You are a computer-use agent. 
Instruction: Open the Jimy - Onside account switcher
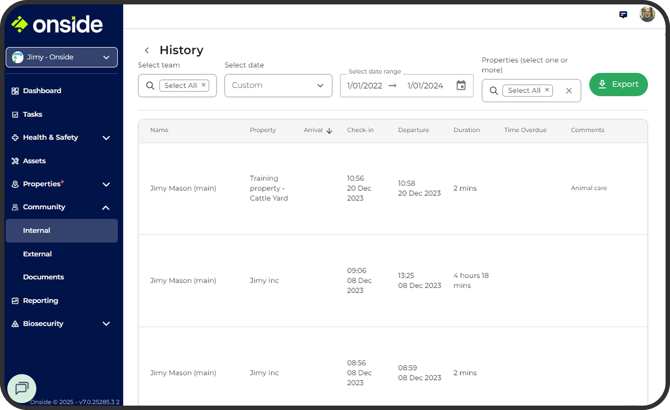(x=62, y=58)
